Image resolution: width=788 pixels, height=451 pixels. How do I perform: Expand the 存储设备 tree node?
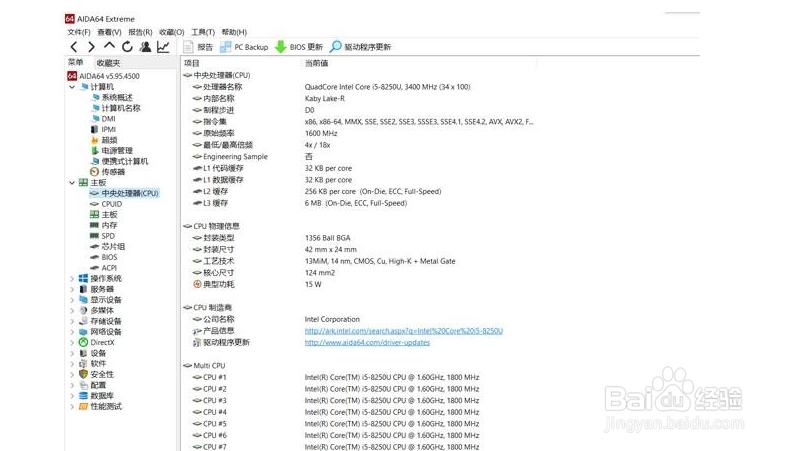point(72,321)
